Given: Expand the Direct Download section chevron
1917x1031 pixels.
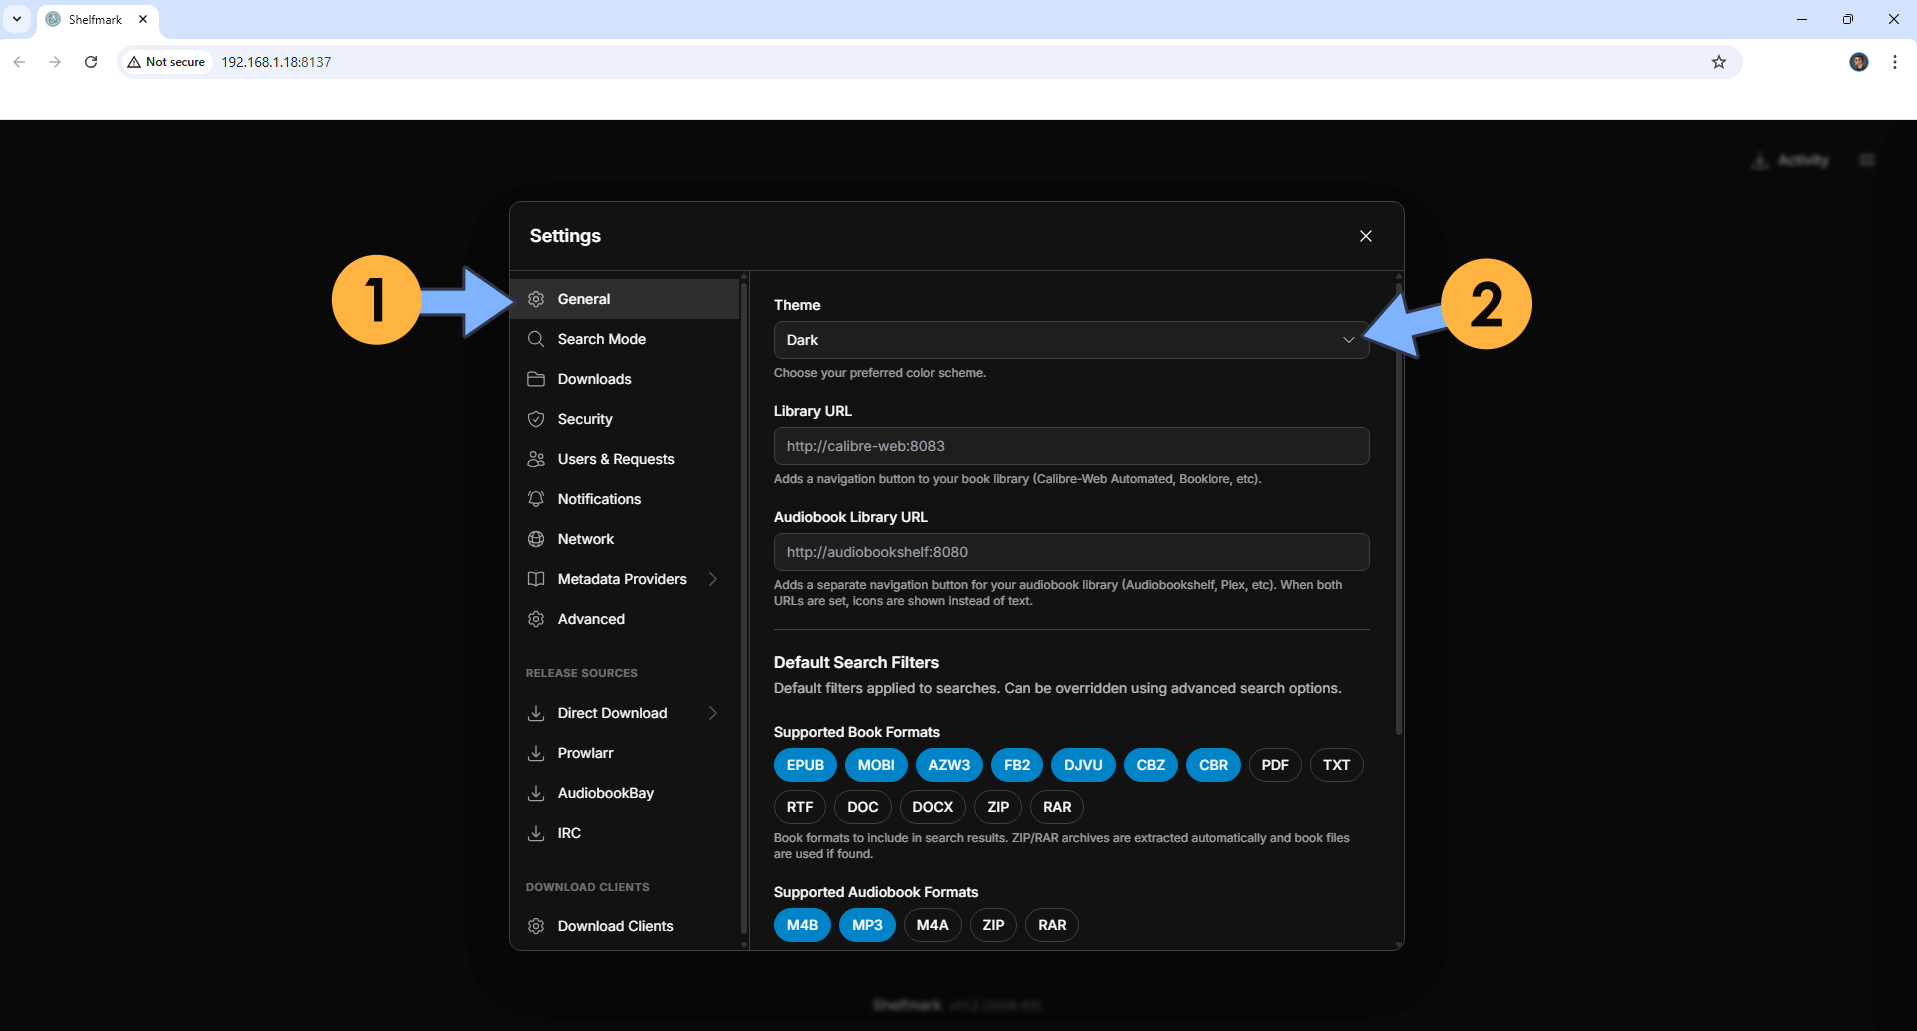Looking at the screenshot, I should [713, 713].
